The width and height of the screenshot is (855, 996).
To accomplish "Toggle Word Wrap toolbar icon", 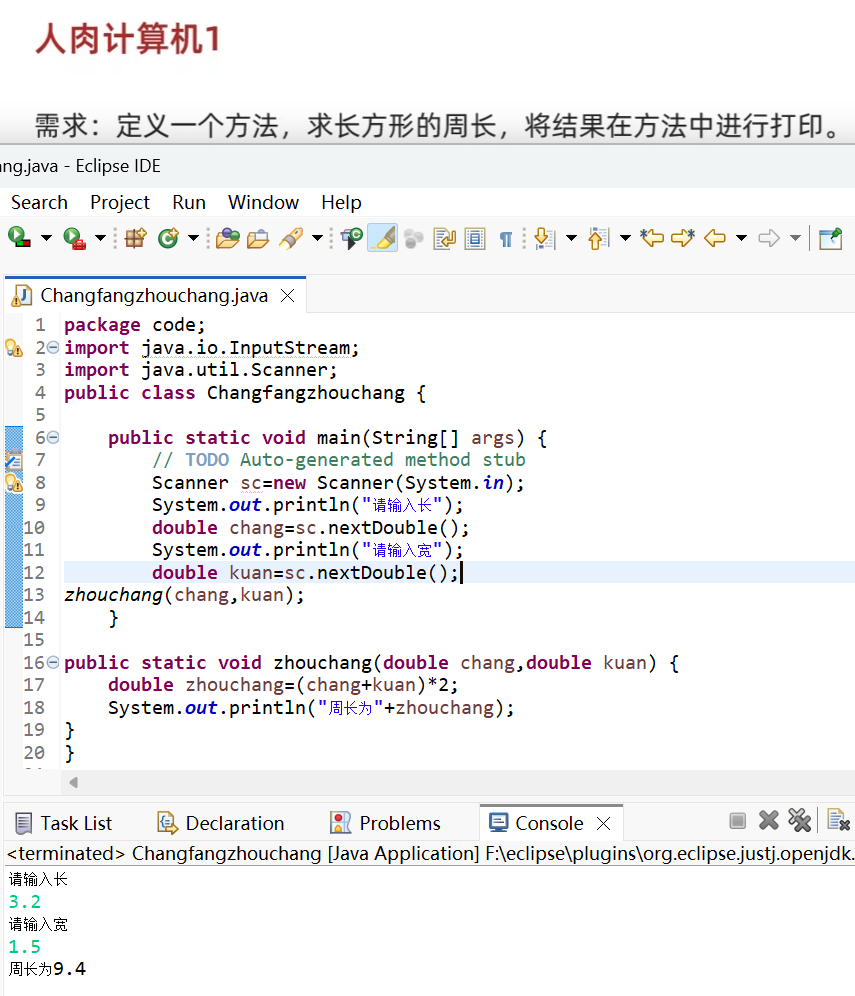I will 444,238.
